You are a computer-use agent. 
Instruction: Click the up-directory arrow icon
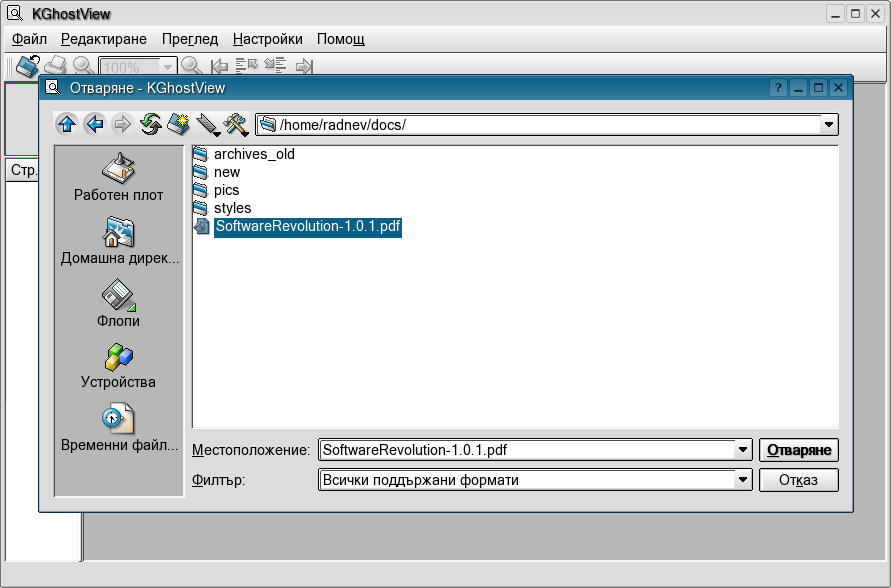[x=67, y=125]
